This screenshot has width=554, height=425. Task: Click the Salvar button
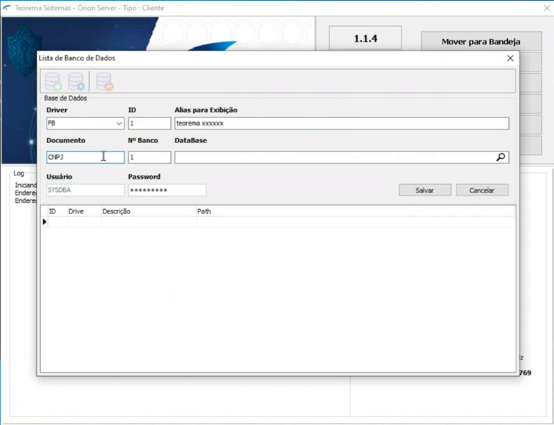click(x=425, y=190)
